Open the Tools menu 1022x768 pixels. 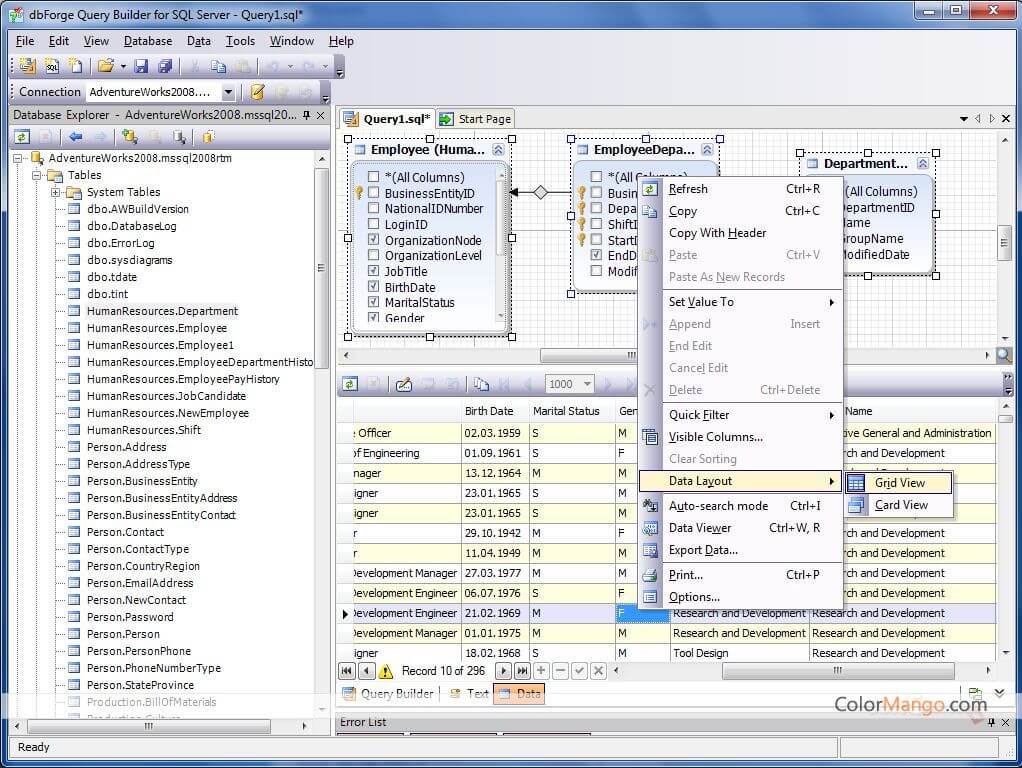coord(240,41)
